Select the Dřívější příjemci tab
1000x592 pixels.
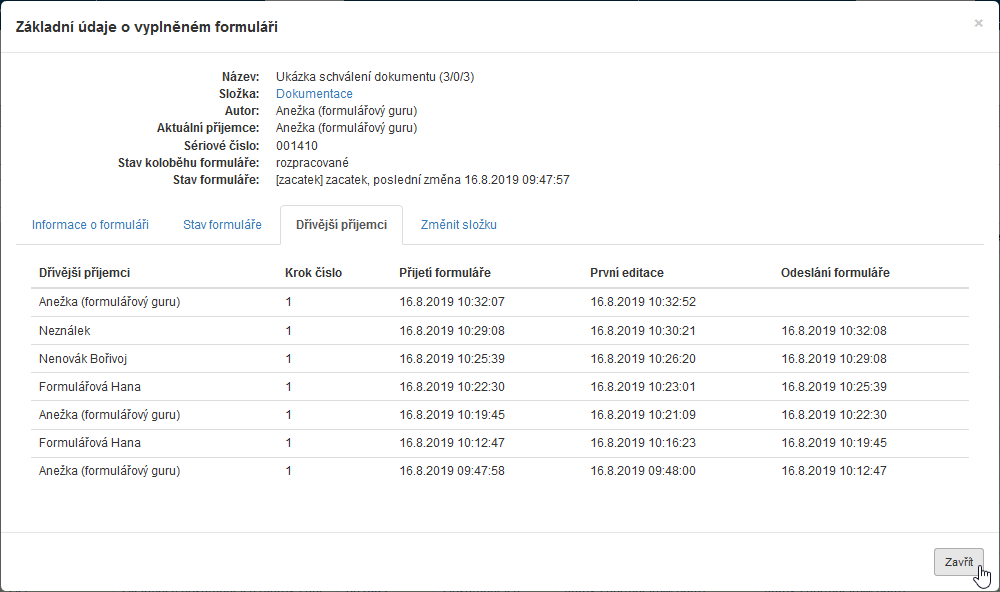(341, 225)
